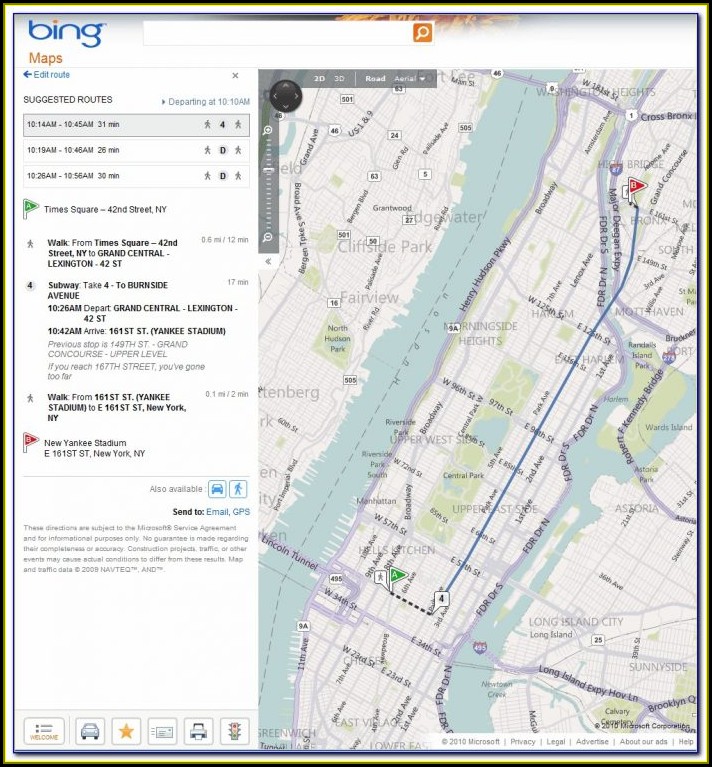Click the Email send-to link
Image resolution: width=712 pixels, height=767 pixels.
point(217,512)
